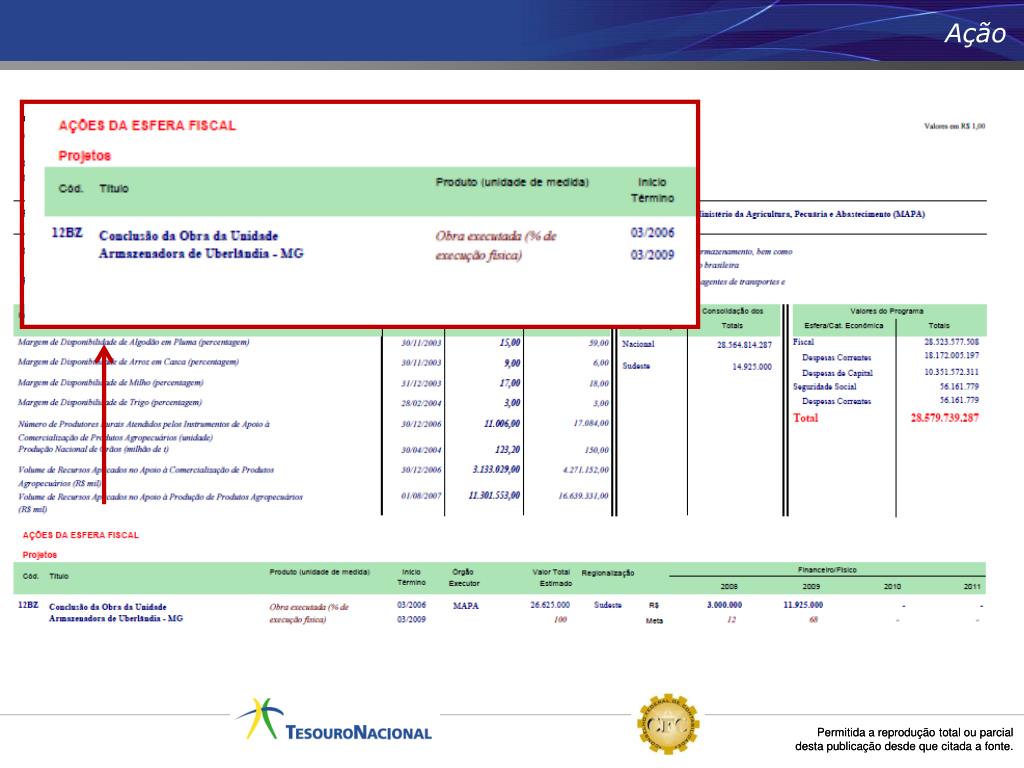Select the Nacional total '28.564.814.287'

[744, 345]
